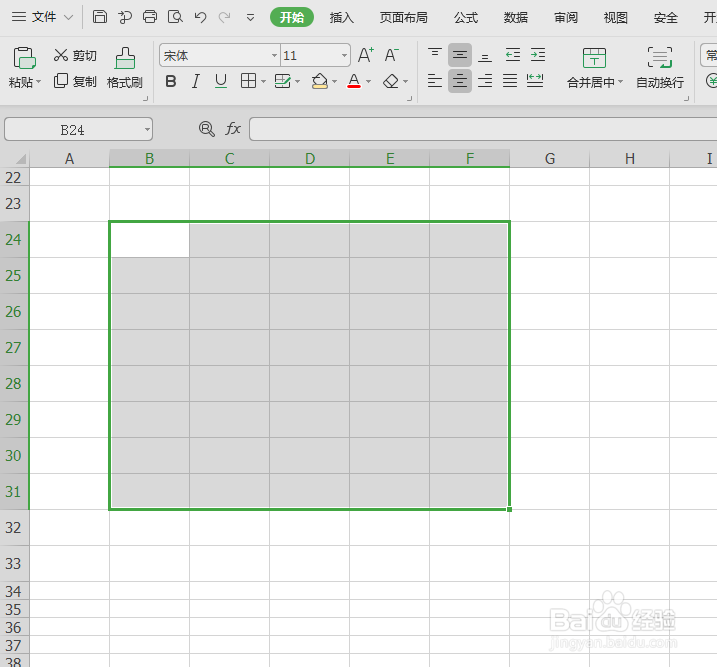Viewport: 717px width, 667px height.
Task: Click the fx insert function icon
Action: tap(233, 129)
